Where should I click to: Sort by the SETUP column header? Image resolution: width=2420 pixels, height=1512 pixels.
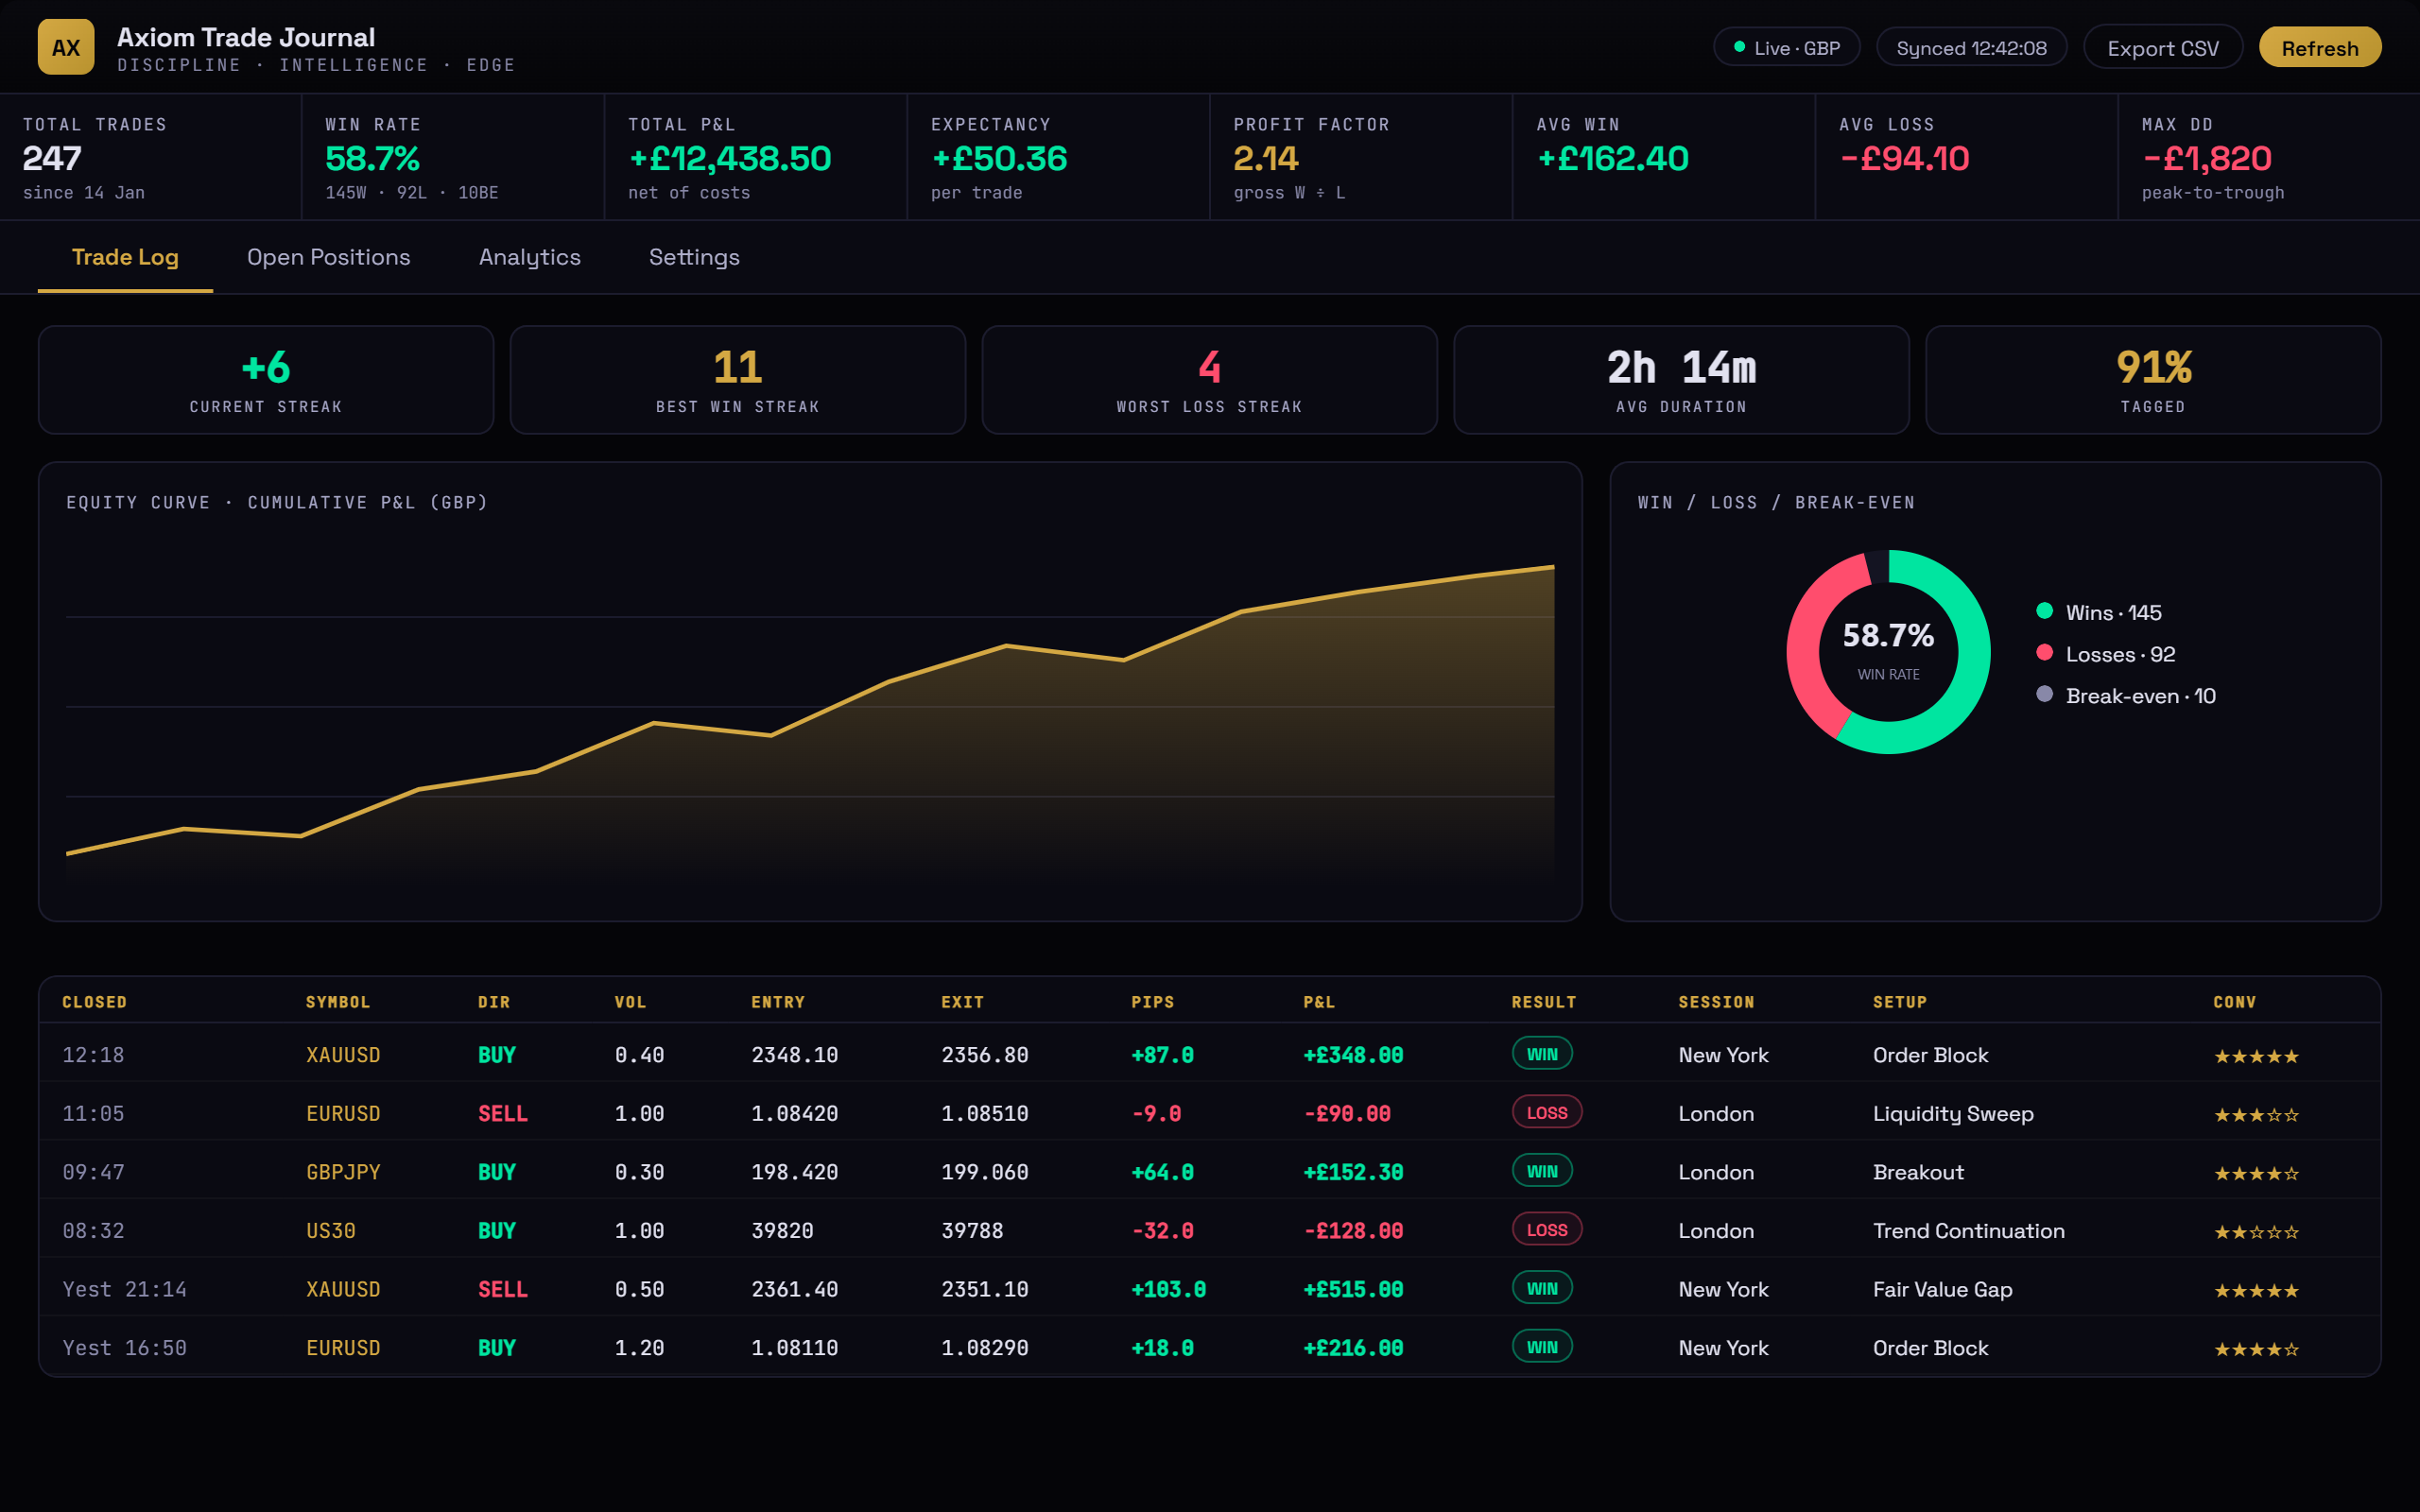point(1900,1002)
